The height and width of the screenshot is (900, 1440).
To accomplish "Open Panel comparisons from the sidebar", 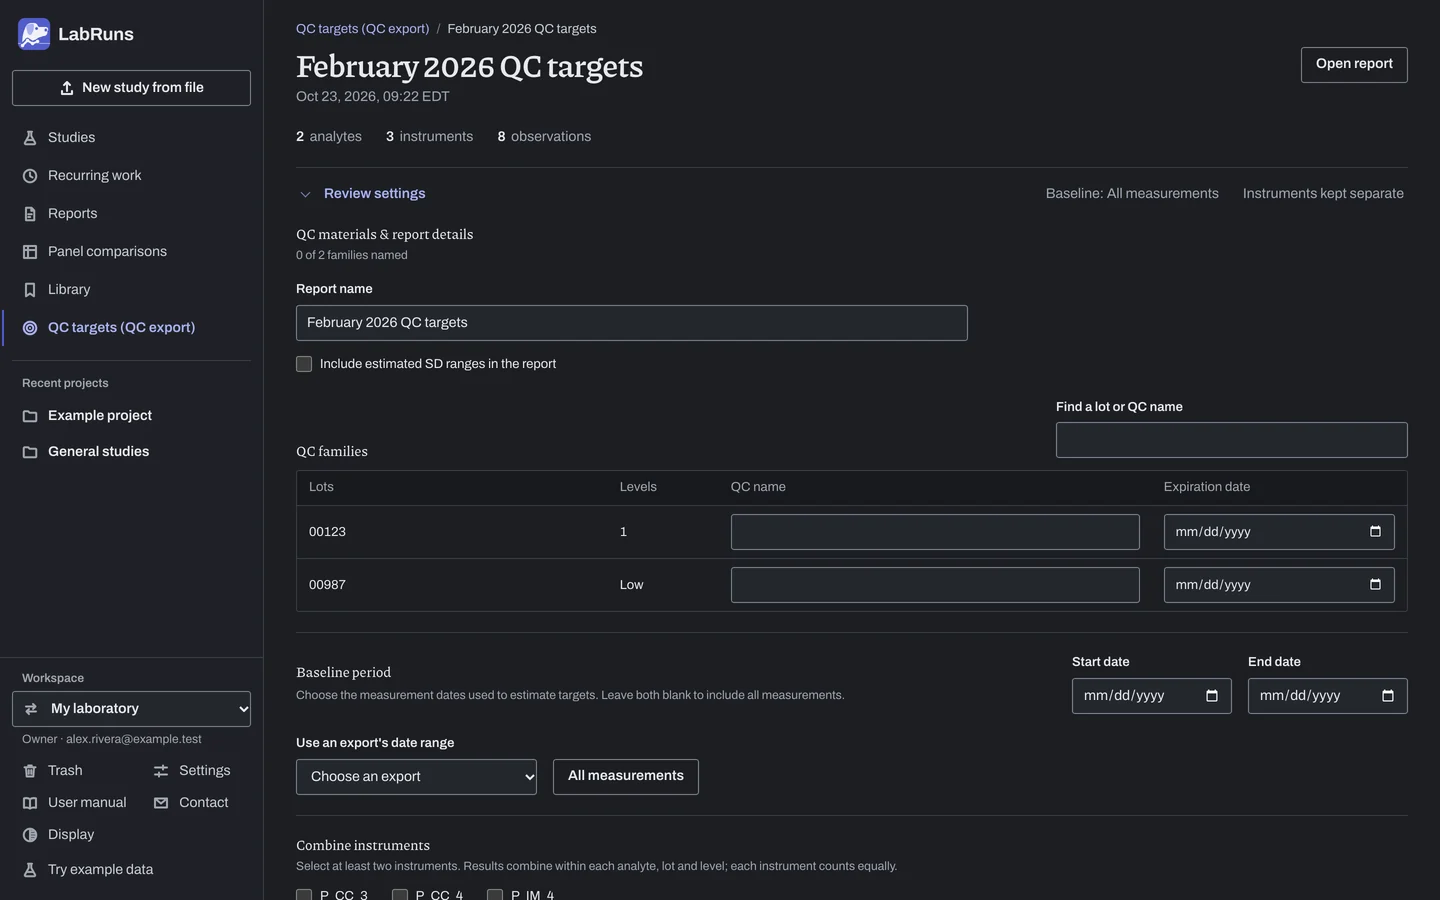I will (131, 252).
